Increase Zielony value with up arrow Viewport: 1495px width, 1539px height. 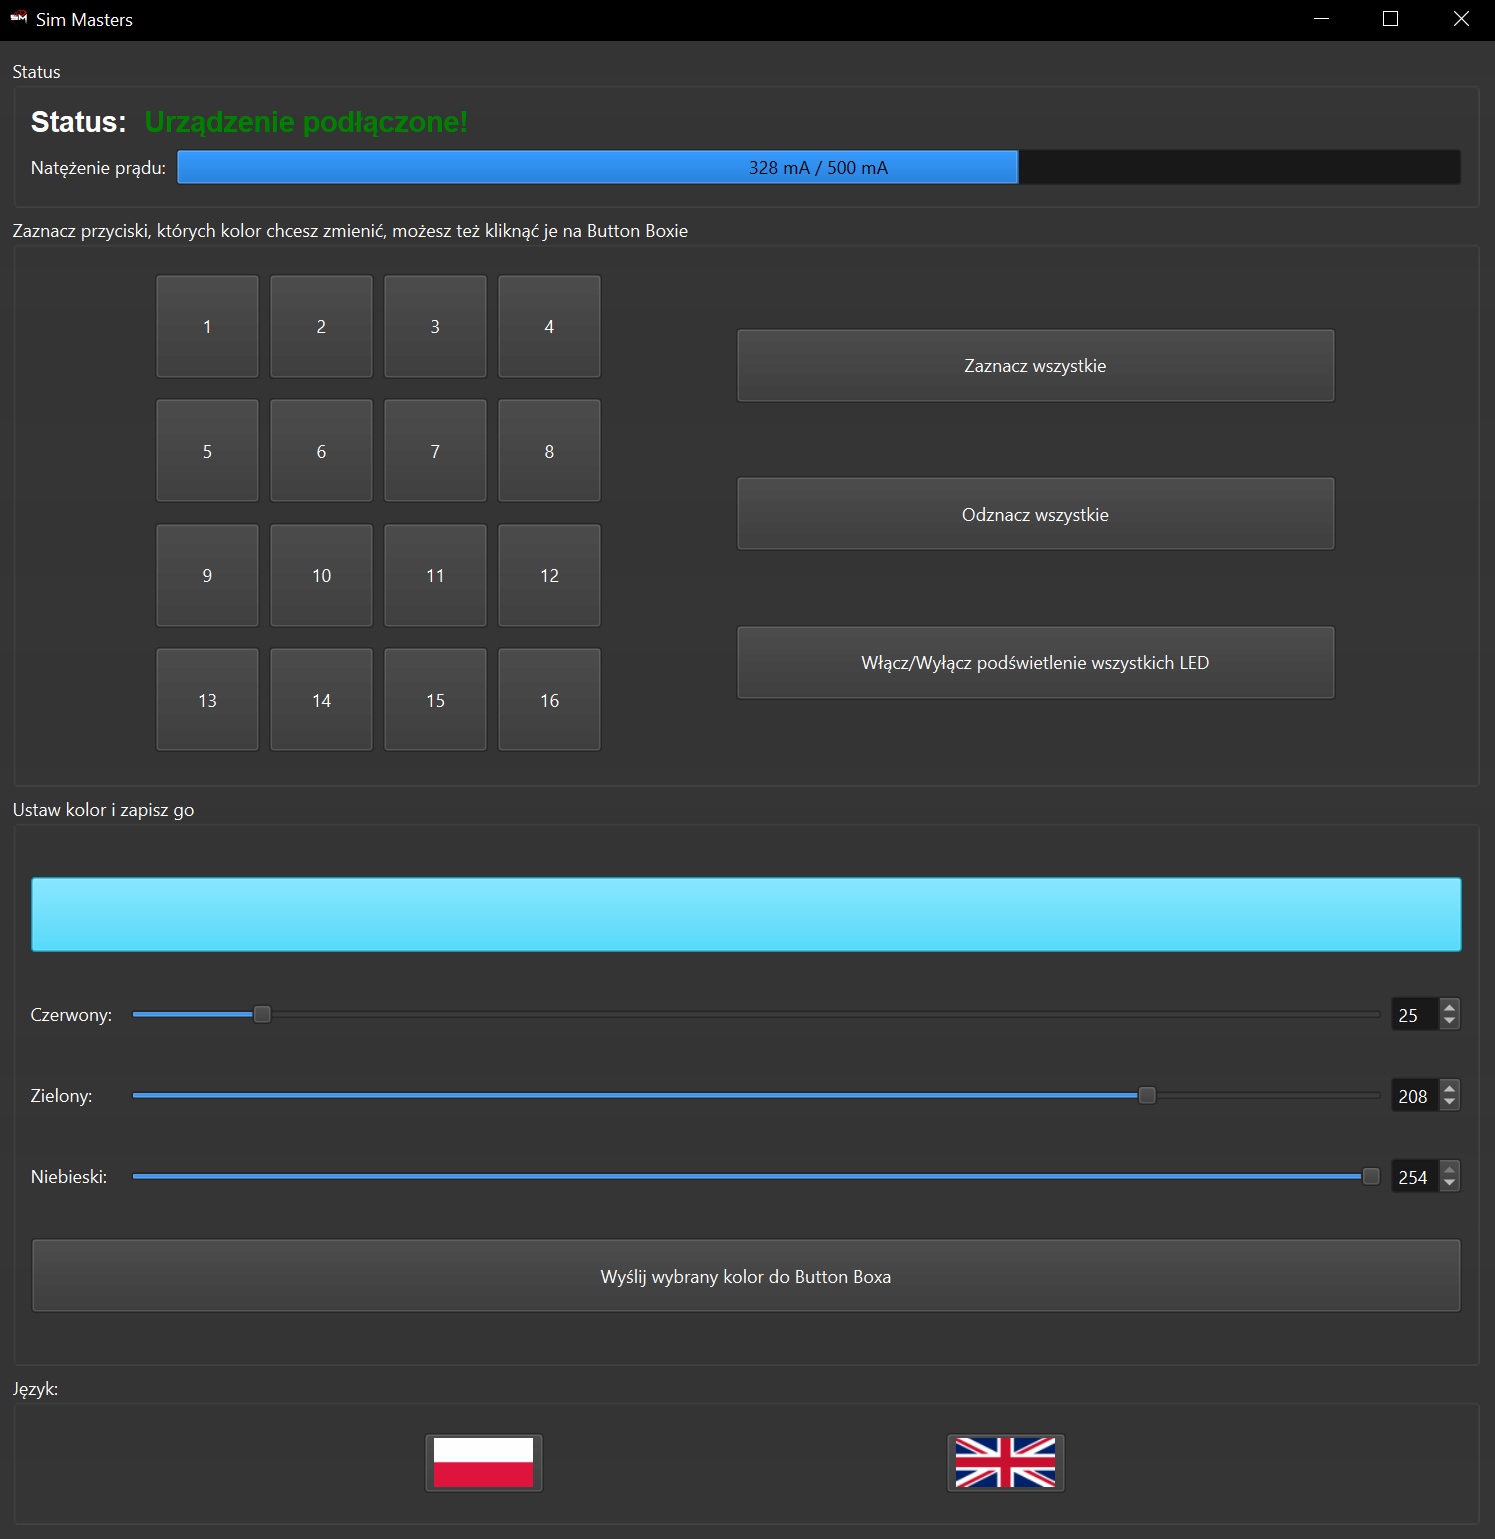[1449, 1088]
